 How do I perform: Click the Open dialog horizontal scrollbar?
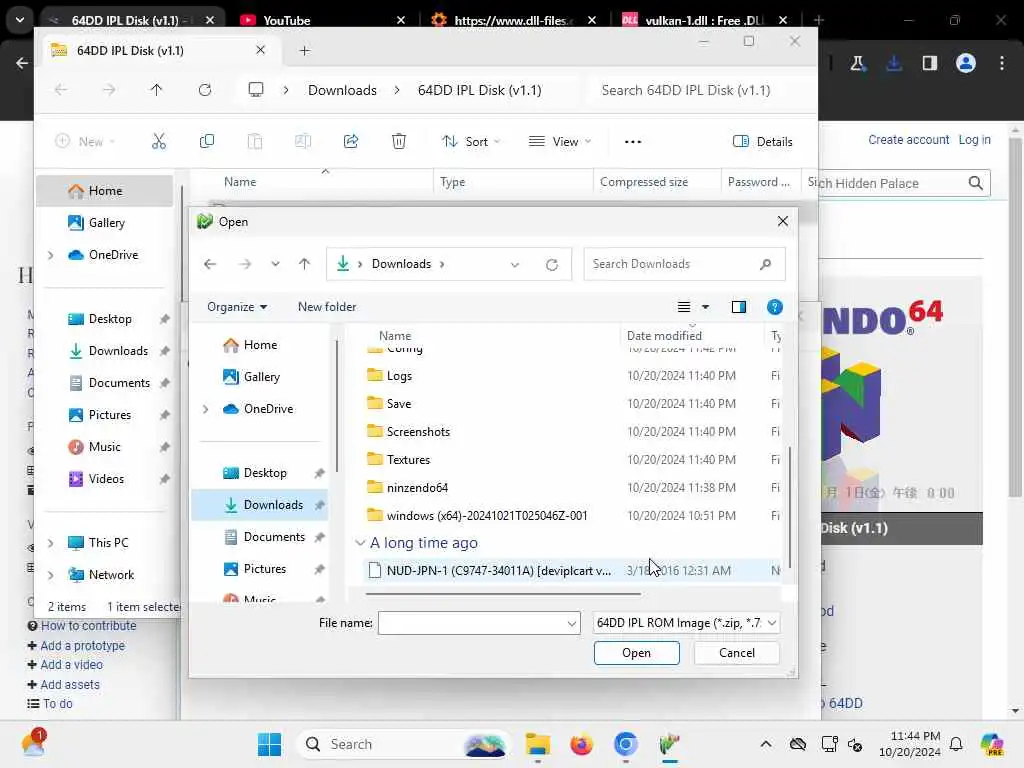tap(503, 594)
